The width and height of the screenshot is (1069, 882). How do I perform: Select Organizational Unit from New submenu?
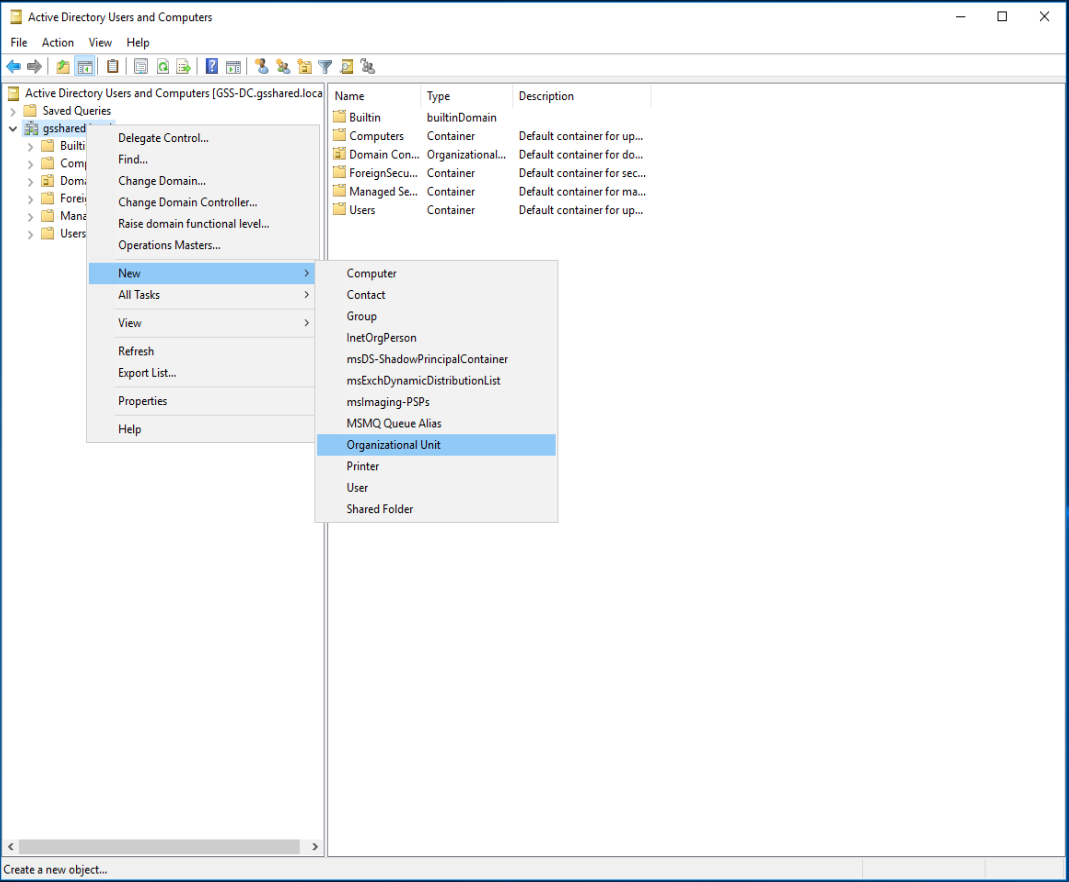click(x=393, y=445)
